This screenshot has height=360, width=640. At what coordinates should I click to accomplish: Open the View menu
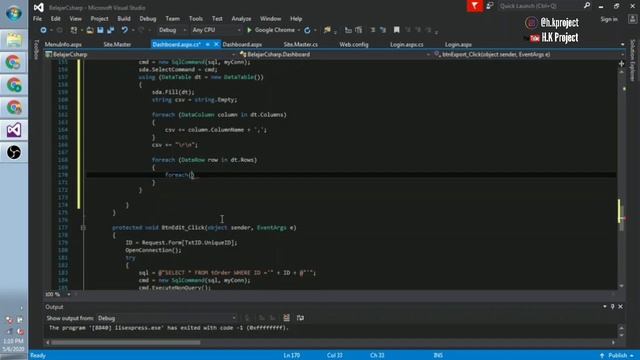[76, 19]
